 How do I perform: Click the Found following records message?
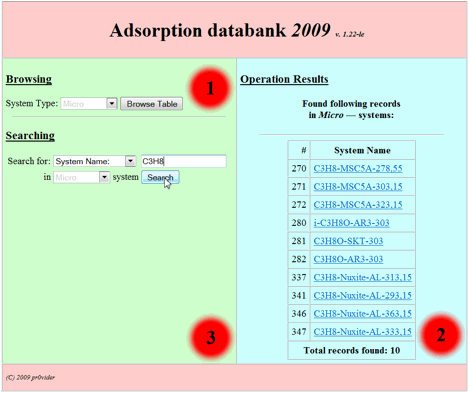tap(351, 109)
